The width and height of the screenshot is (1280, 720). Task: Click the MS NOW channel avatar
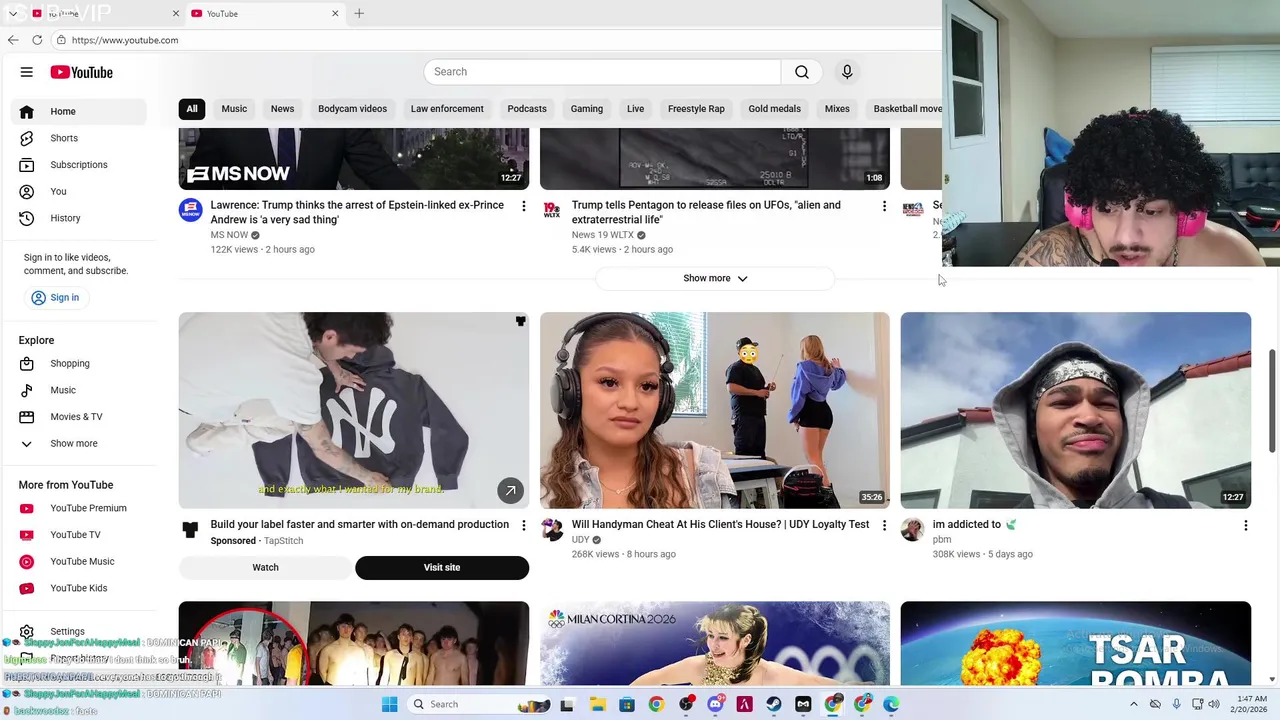pos(190,209)
